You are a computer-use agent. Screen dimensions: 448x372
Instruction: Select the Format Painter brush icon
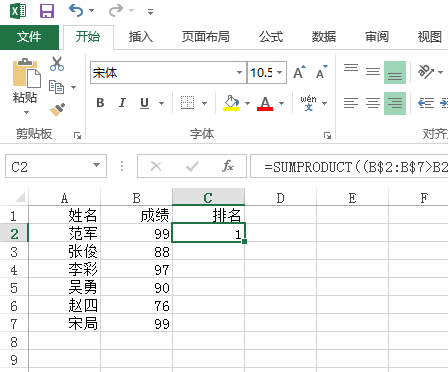pos(57,110)
